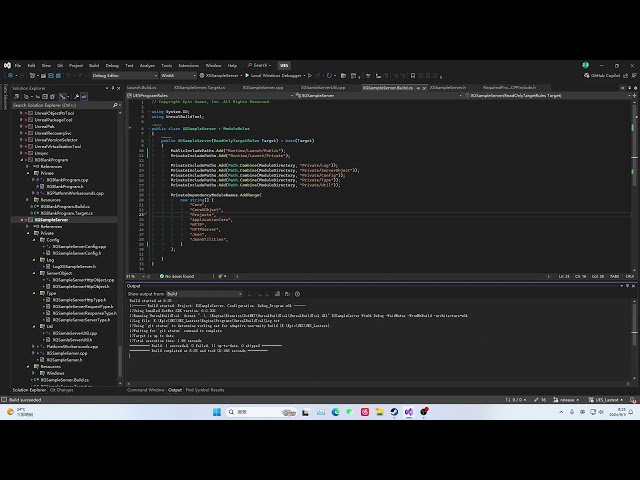Viewport: 640px width, 480px height.
Task: Select XGSampleServer.Build.cs in the tree
Action: click(x=64, y=380)
